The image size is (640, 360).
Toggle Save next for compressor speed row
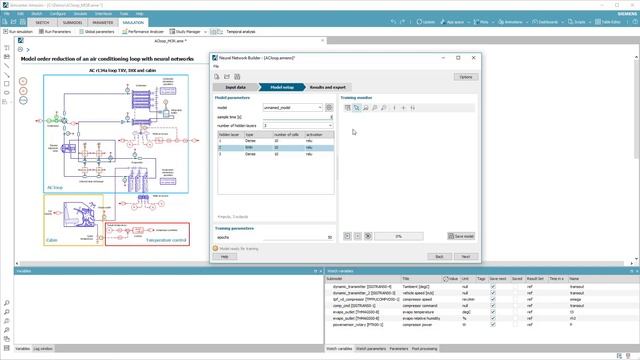[493, 299]
